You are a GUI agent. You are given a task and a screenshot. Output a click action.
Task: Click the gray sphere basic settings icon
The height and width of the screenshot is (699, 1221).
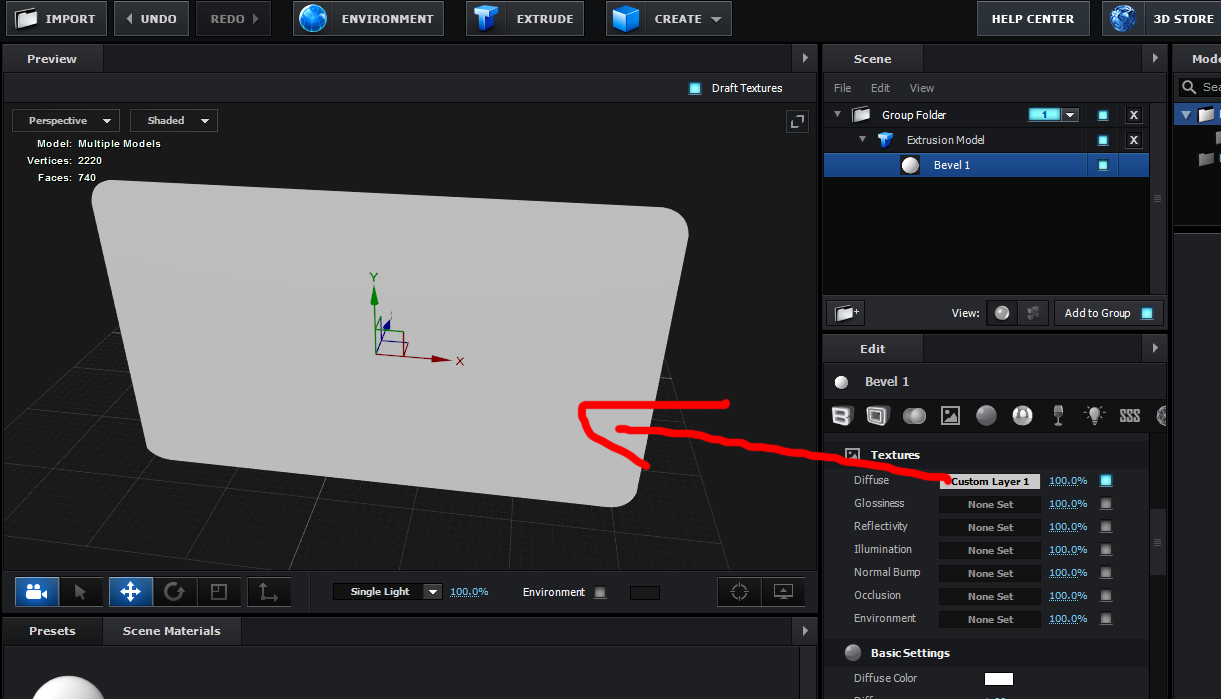tap(986, 415)
